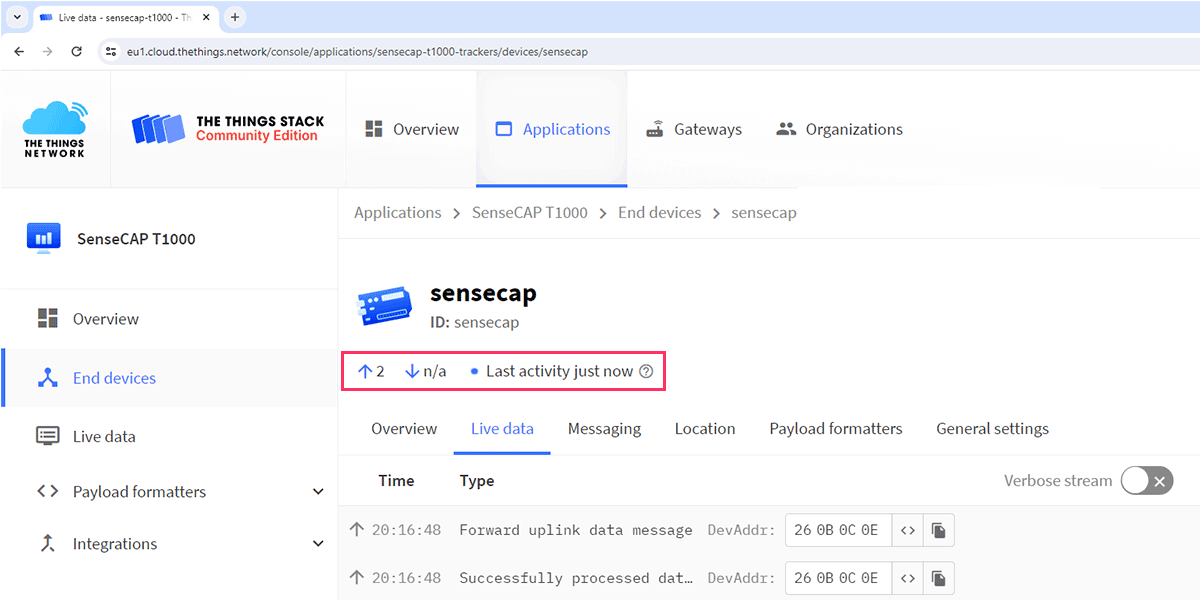Viewport: 1200px width, 600px height.
Task: Click the site information icon in address bar
Action: point(109,51)
